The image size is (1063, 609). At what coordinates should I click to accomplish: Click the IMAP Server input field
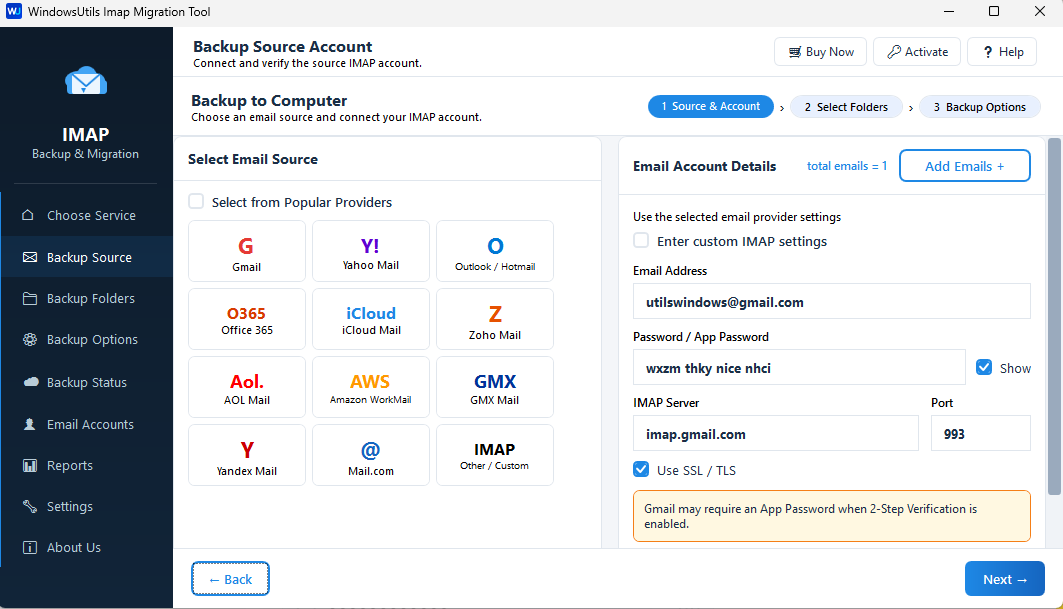(x=776, y=433)
